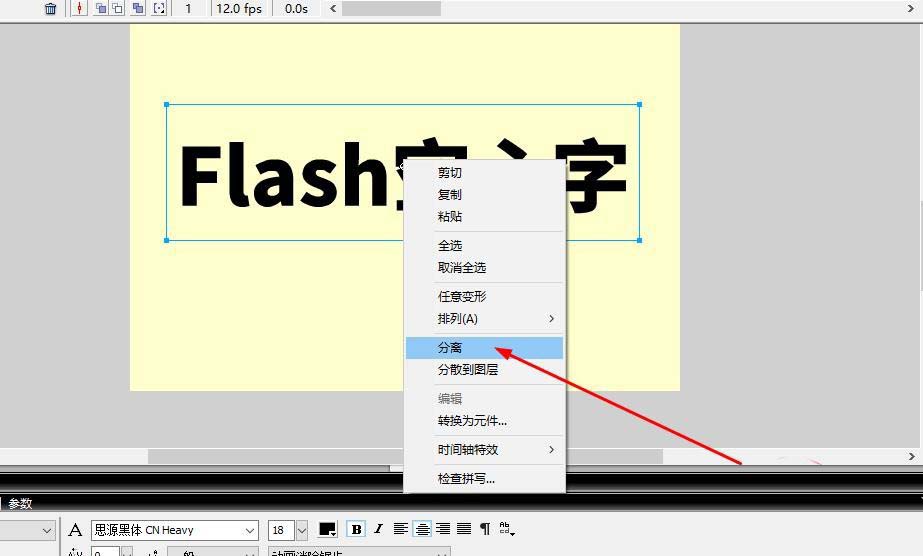Click the timeline scroll left arrow
This screenshot has height=556, width=923.
333,8
